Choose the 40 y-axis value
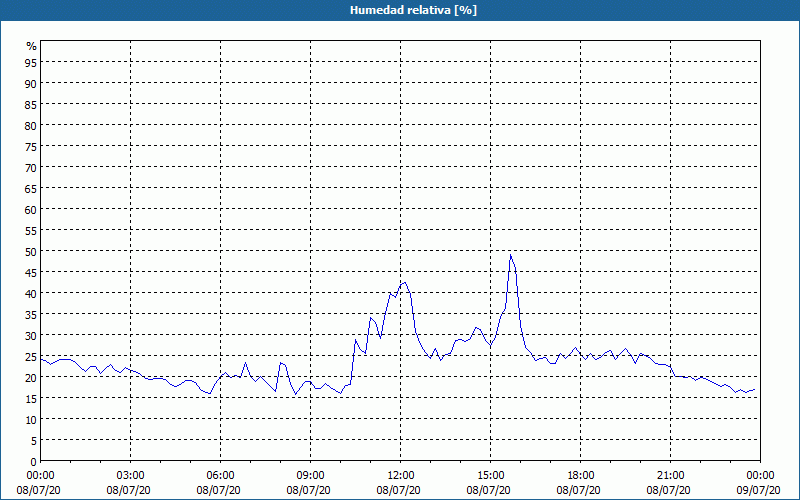The height and width of the screenshot is (500, 800). click(31, 293)
